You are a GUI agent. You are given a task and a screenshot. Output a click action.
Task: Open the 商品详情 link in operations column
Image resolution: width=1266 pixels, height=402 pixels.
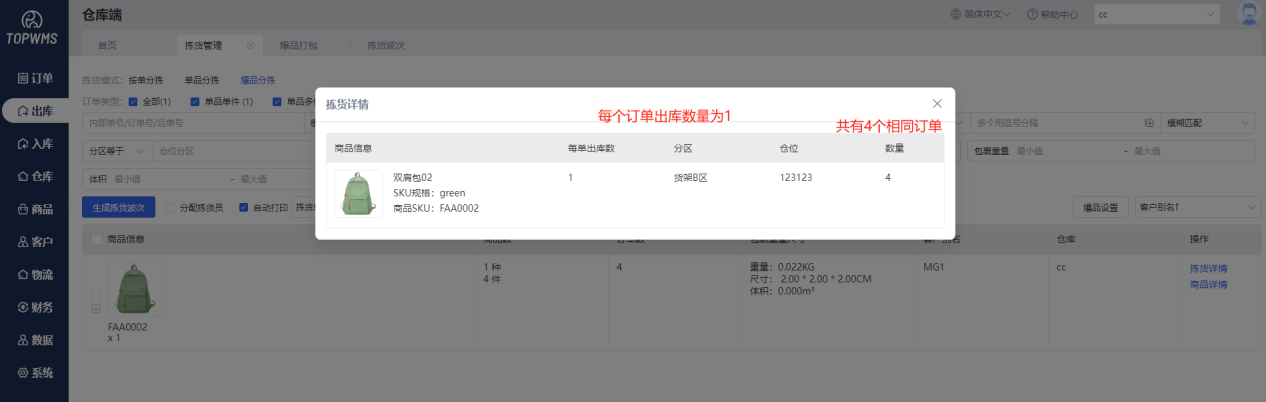click(1207, 285)
